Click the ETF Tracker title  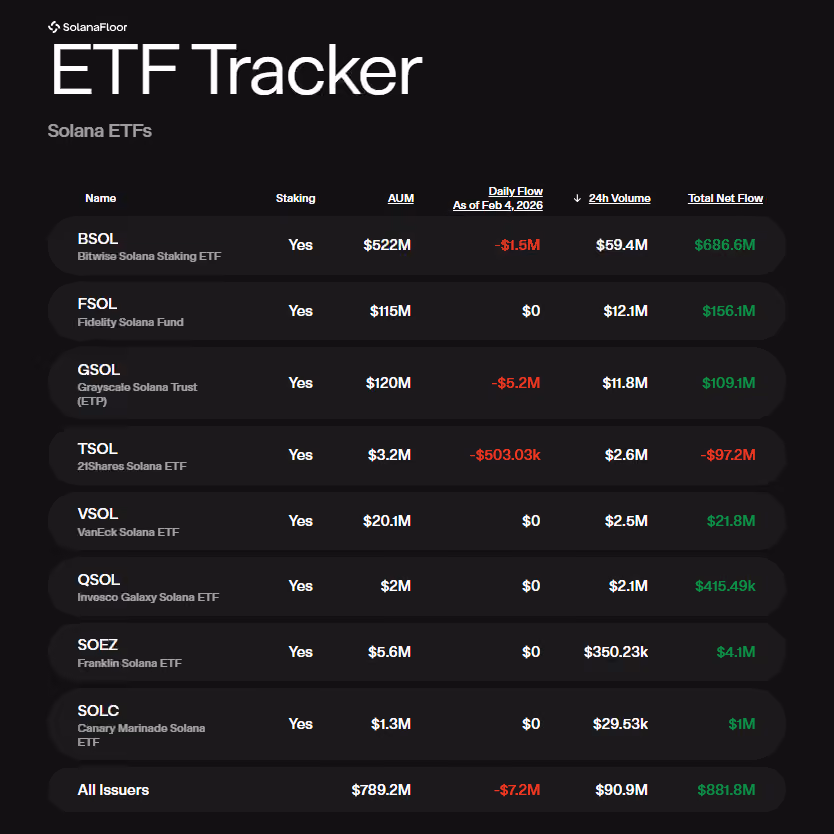pos(236,70)
